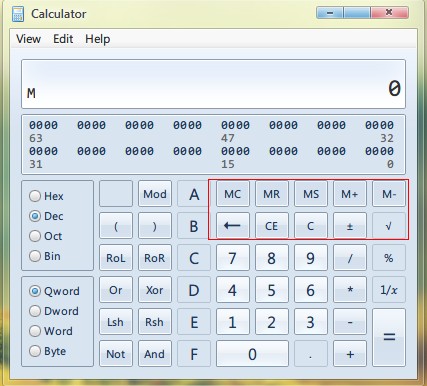Screen dimensions: 427x386
Task: Click the number 2 key
Action: click(x=272, y=322)
